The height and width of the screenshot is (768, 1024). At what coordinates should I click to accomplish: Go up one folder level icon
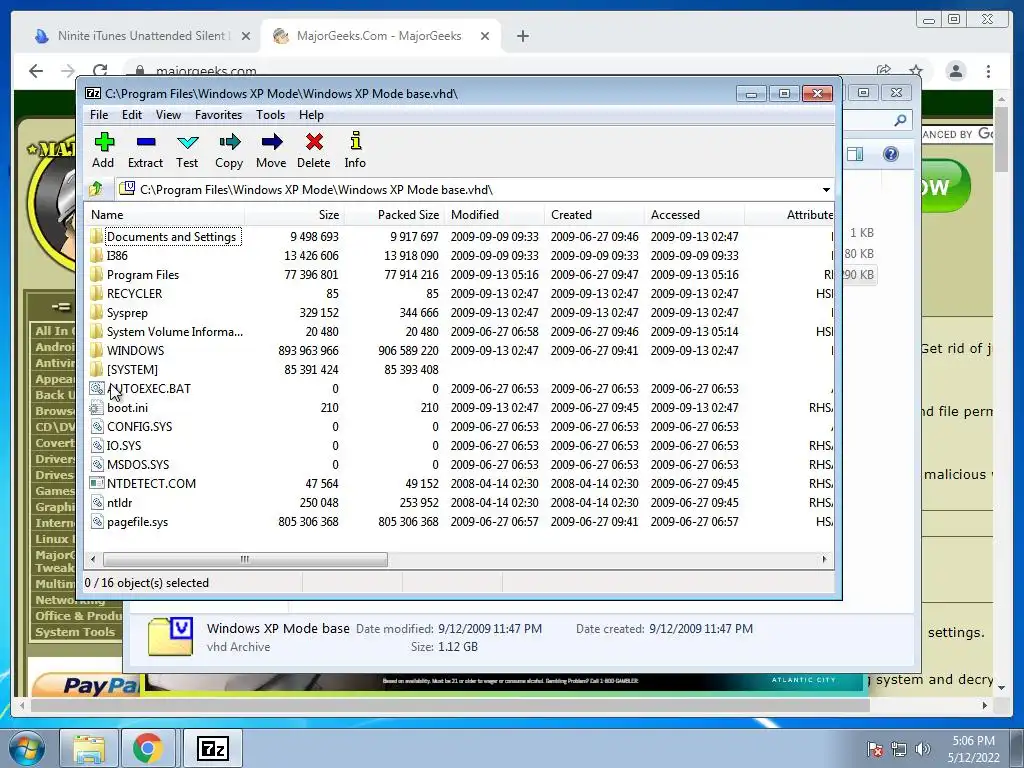coord(97,189)
